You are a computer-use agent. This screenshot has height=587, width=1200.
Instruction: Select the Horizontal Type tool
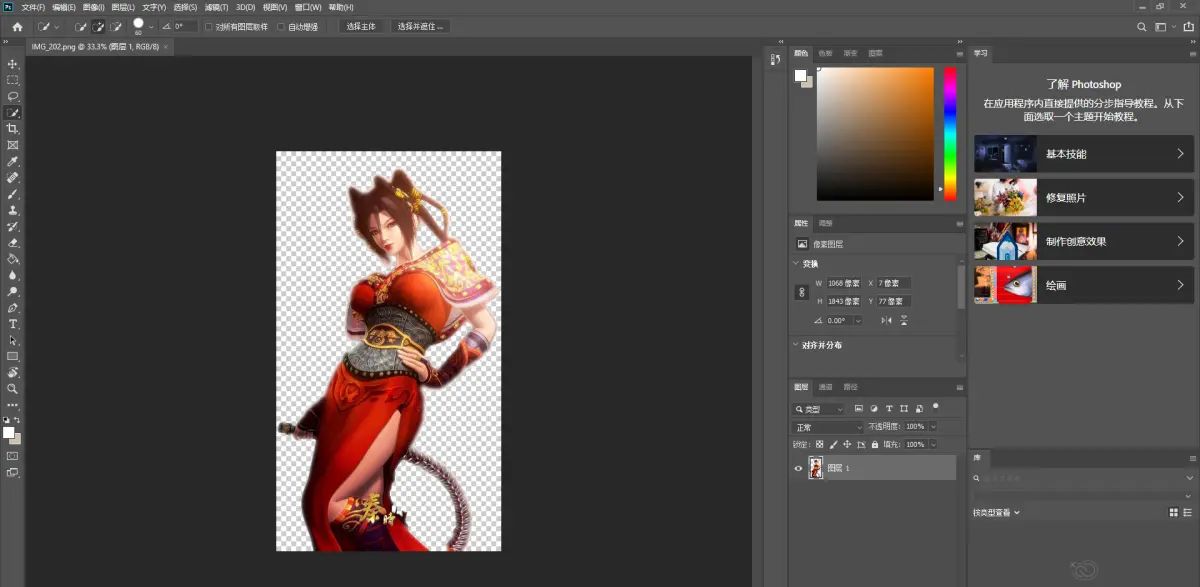pos(13,324)
